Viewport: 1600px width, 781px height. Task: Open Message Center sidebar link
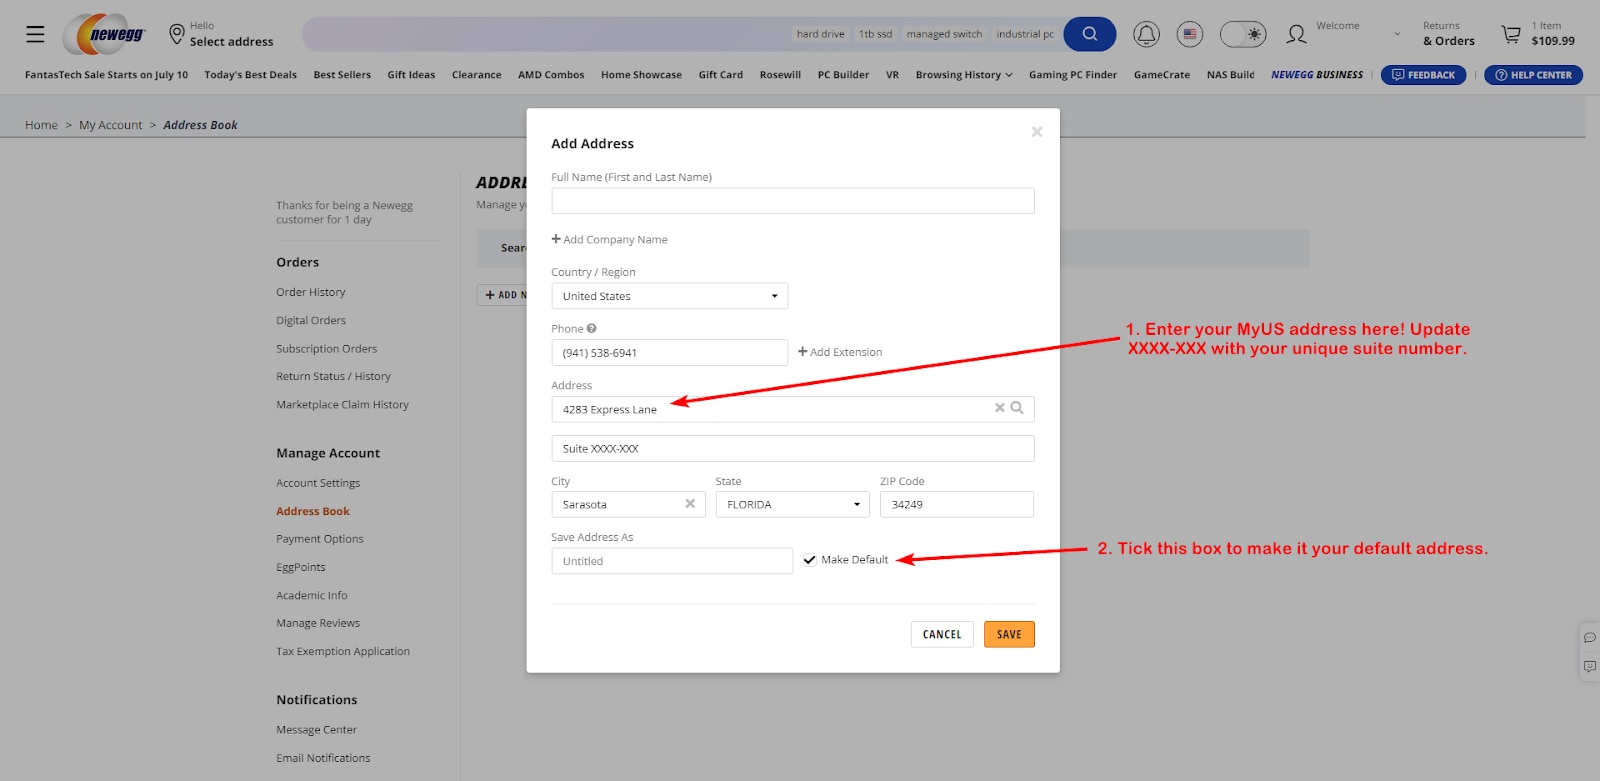[316, 730]
